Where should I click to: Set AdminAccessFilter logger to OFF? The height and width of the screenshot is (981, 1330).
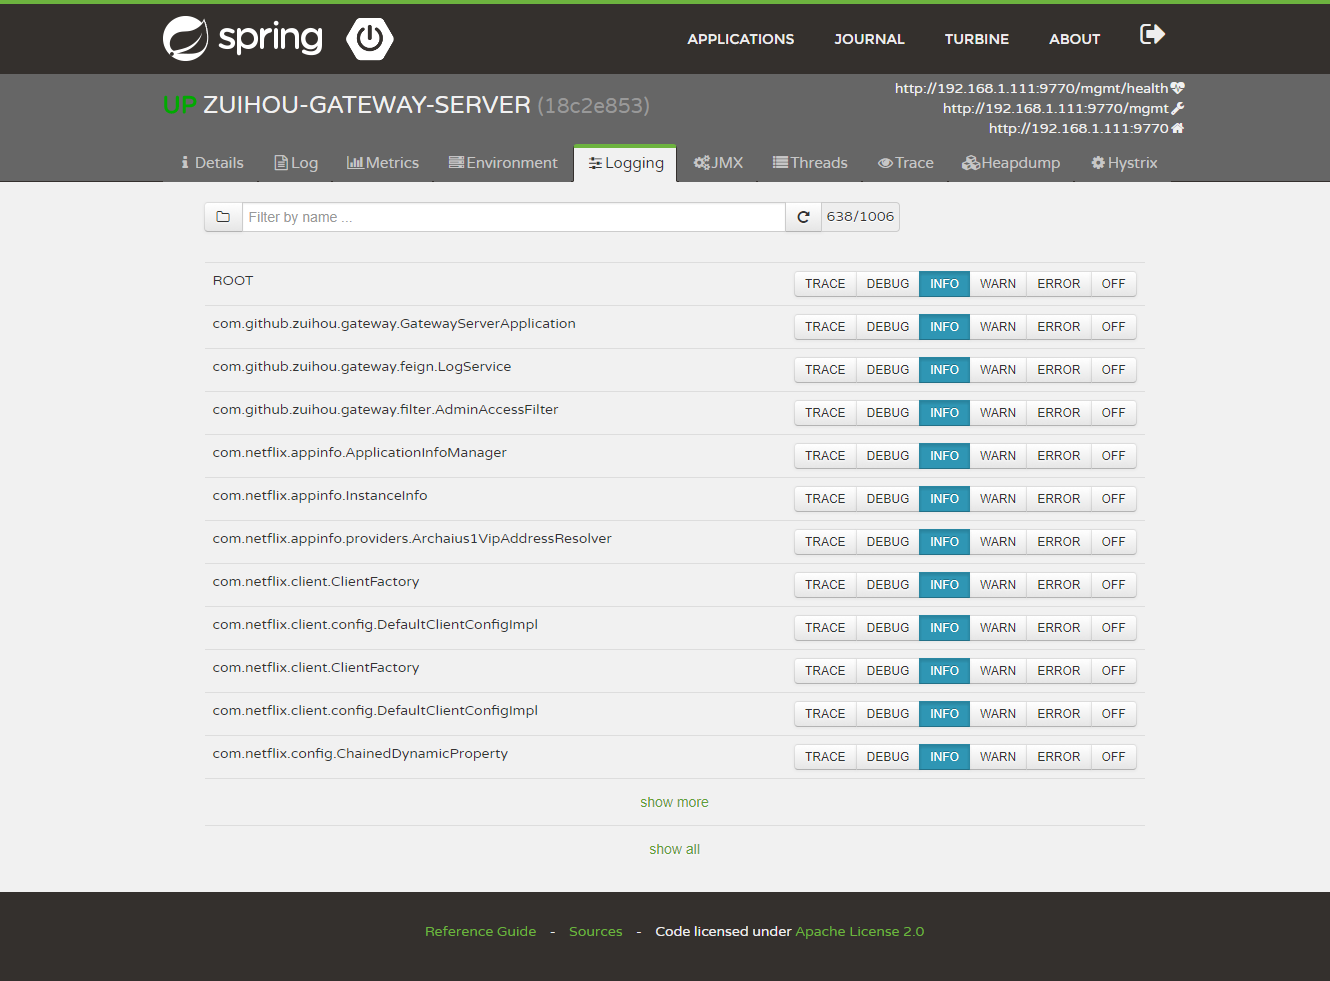[x=1113, y=413]
